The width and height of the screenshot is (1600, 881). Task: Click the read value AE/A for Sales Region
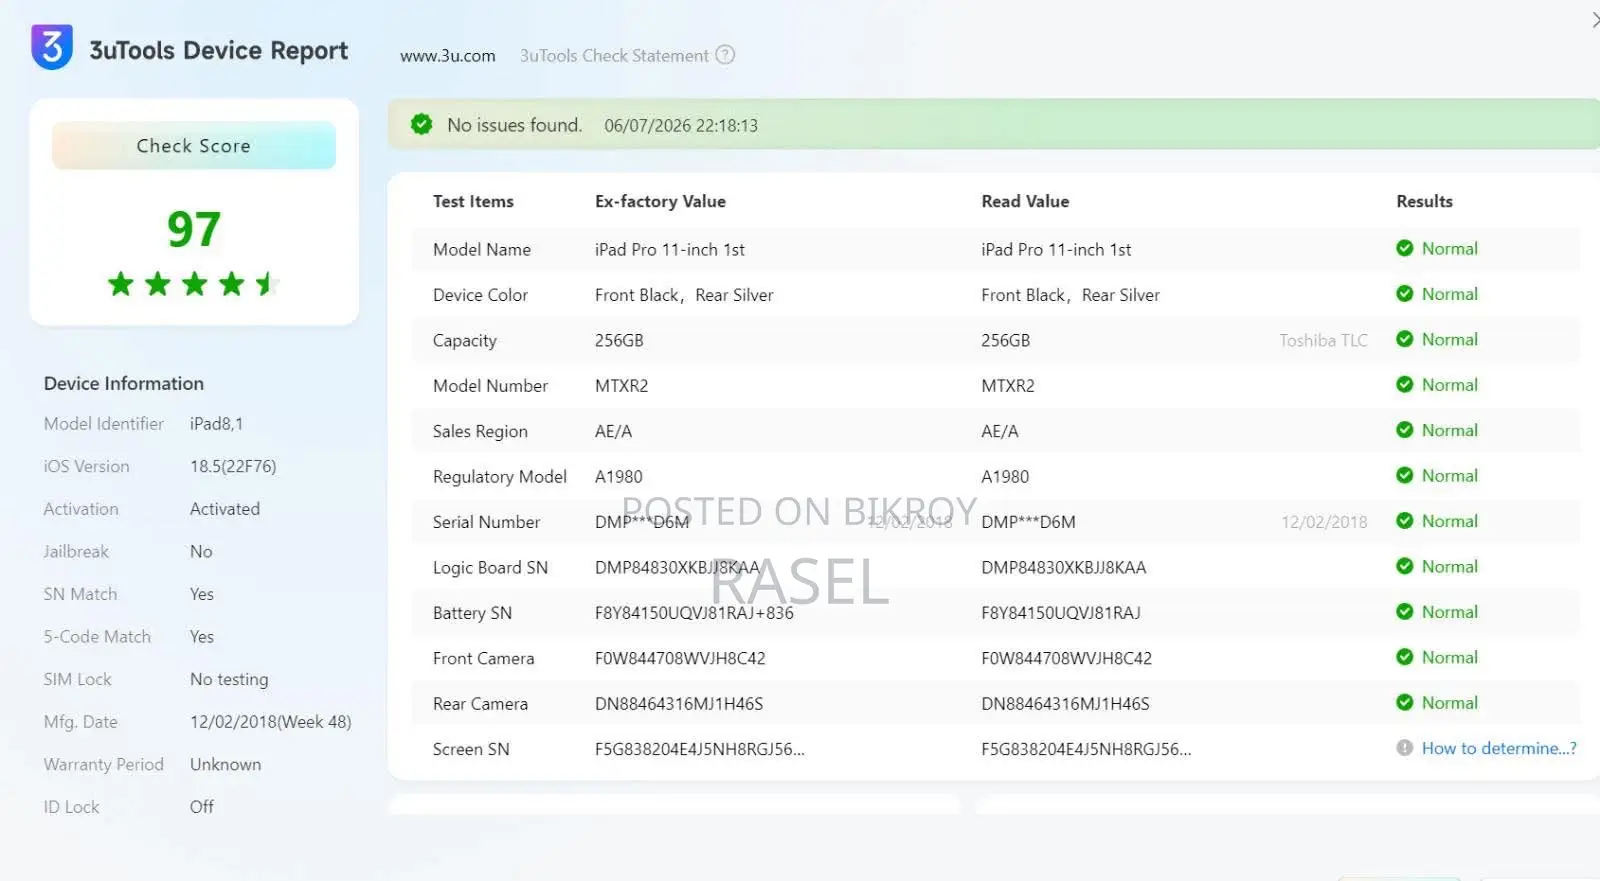coord(1000,431)
